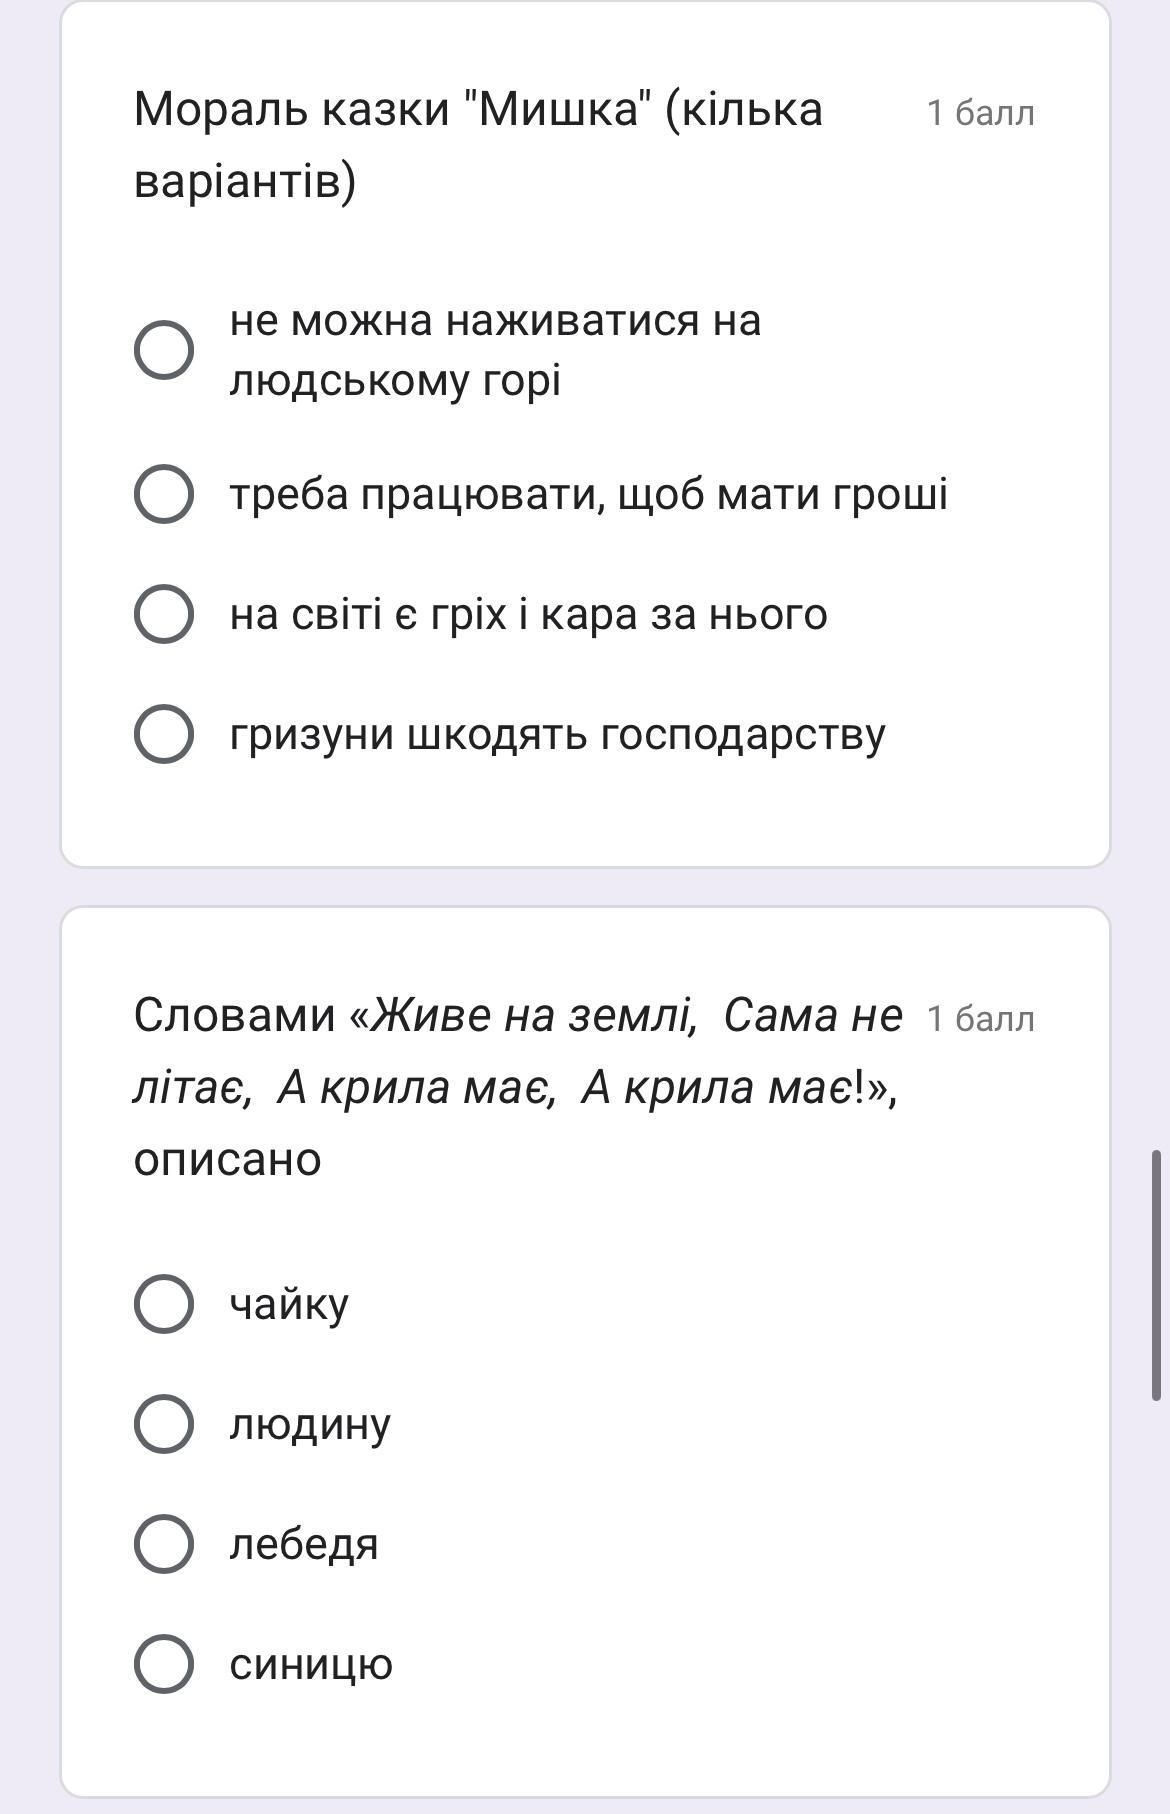Image resolution: width=1170 pixels, height=1814 pixels.
Task: Pick the "синицю" radio button
Action: (164, 1664)
